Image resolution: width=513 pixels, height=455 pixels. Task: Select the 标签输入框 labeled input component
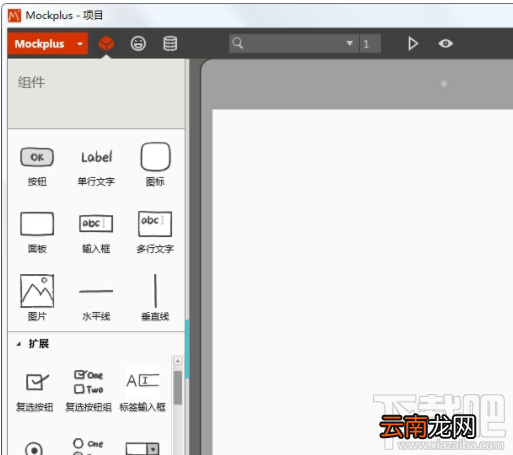pyautogui.click(x=142, y=390)
